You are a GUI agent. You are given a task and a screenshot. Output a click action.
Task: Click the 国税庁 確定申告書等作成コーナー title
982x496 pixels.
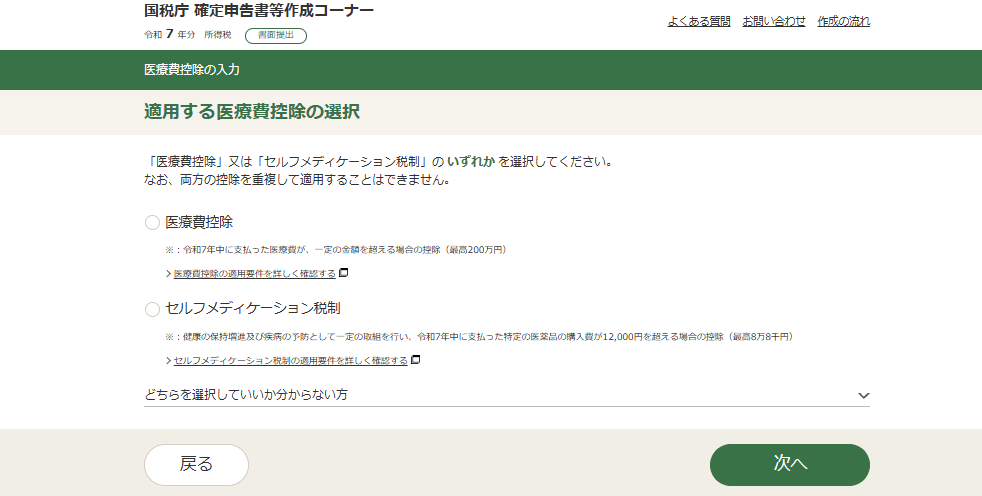(x=259, y=11)
